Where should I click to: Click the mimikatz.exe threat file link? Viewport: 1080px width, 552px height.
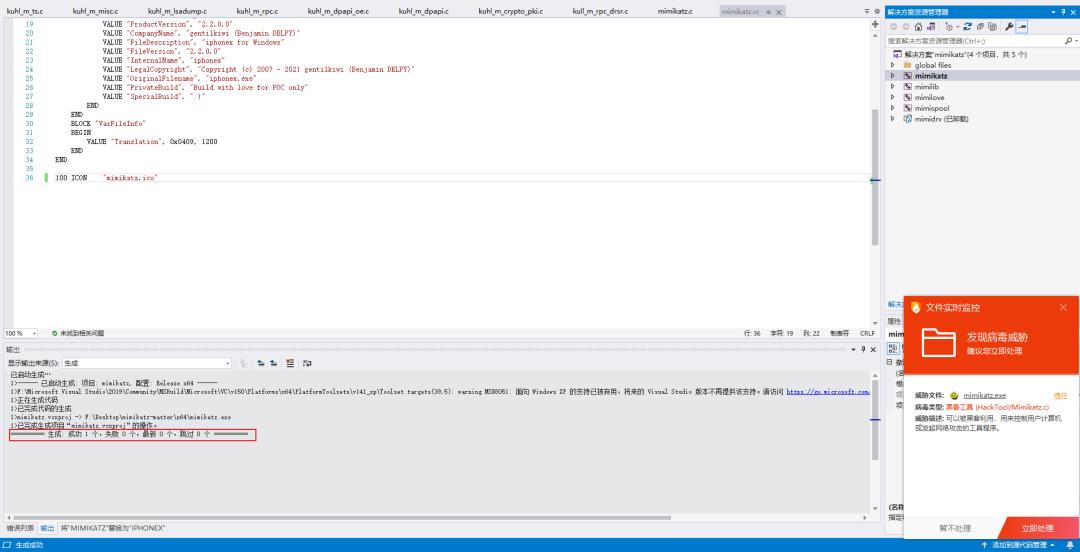tap(984, 396)
